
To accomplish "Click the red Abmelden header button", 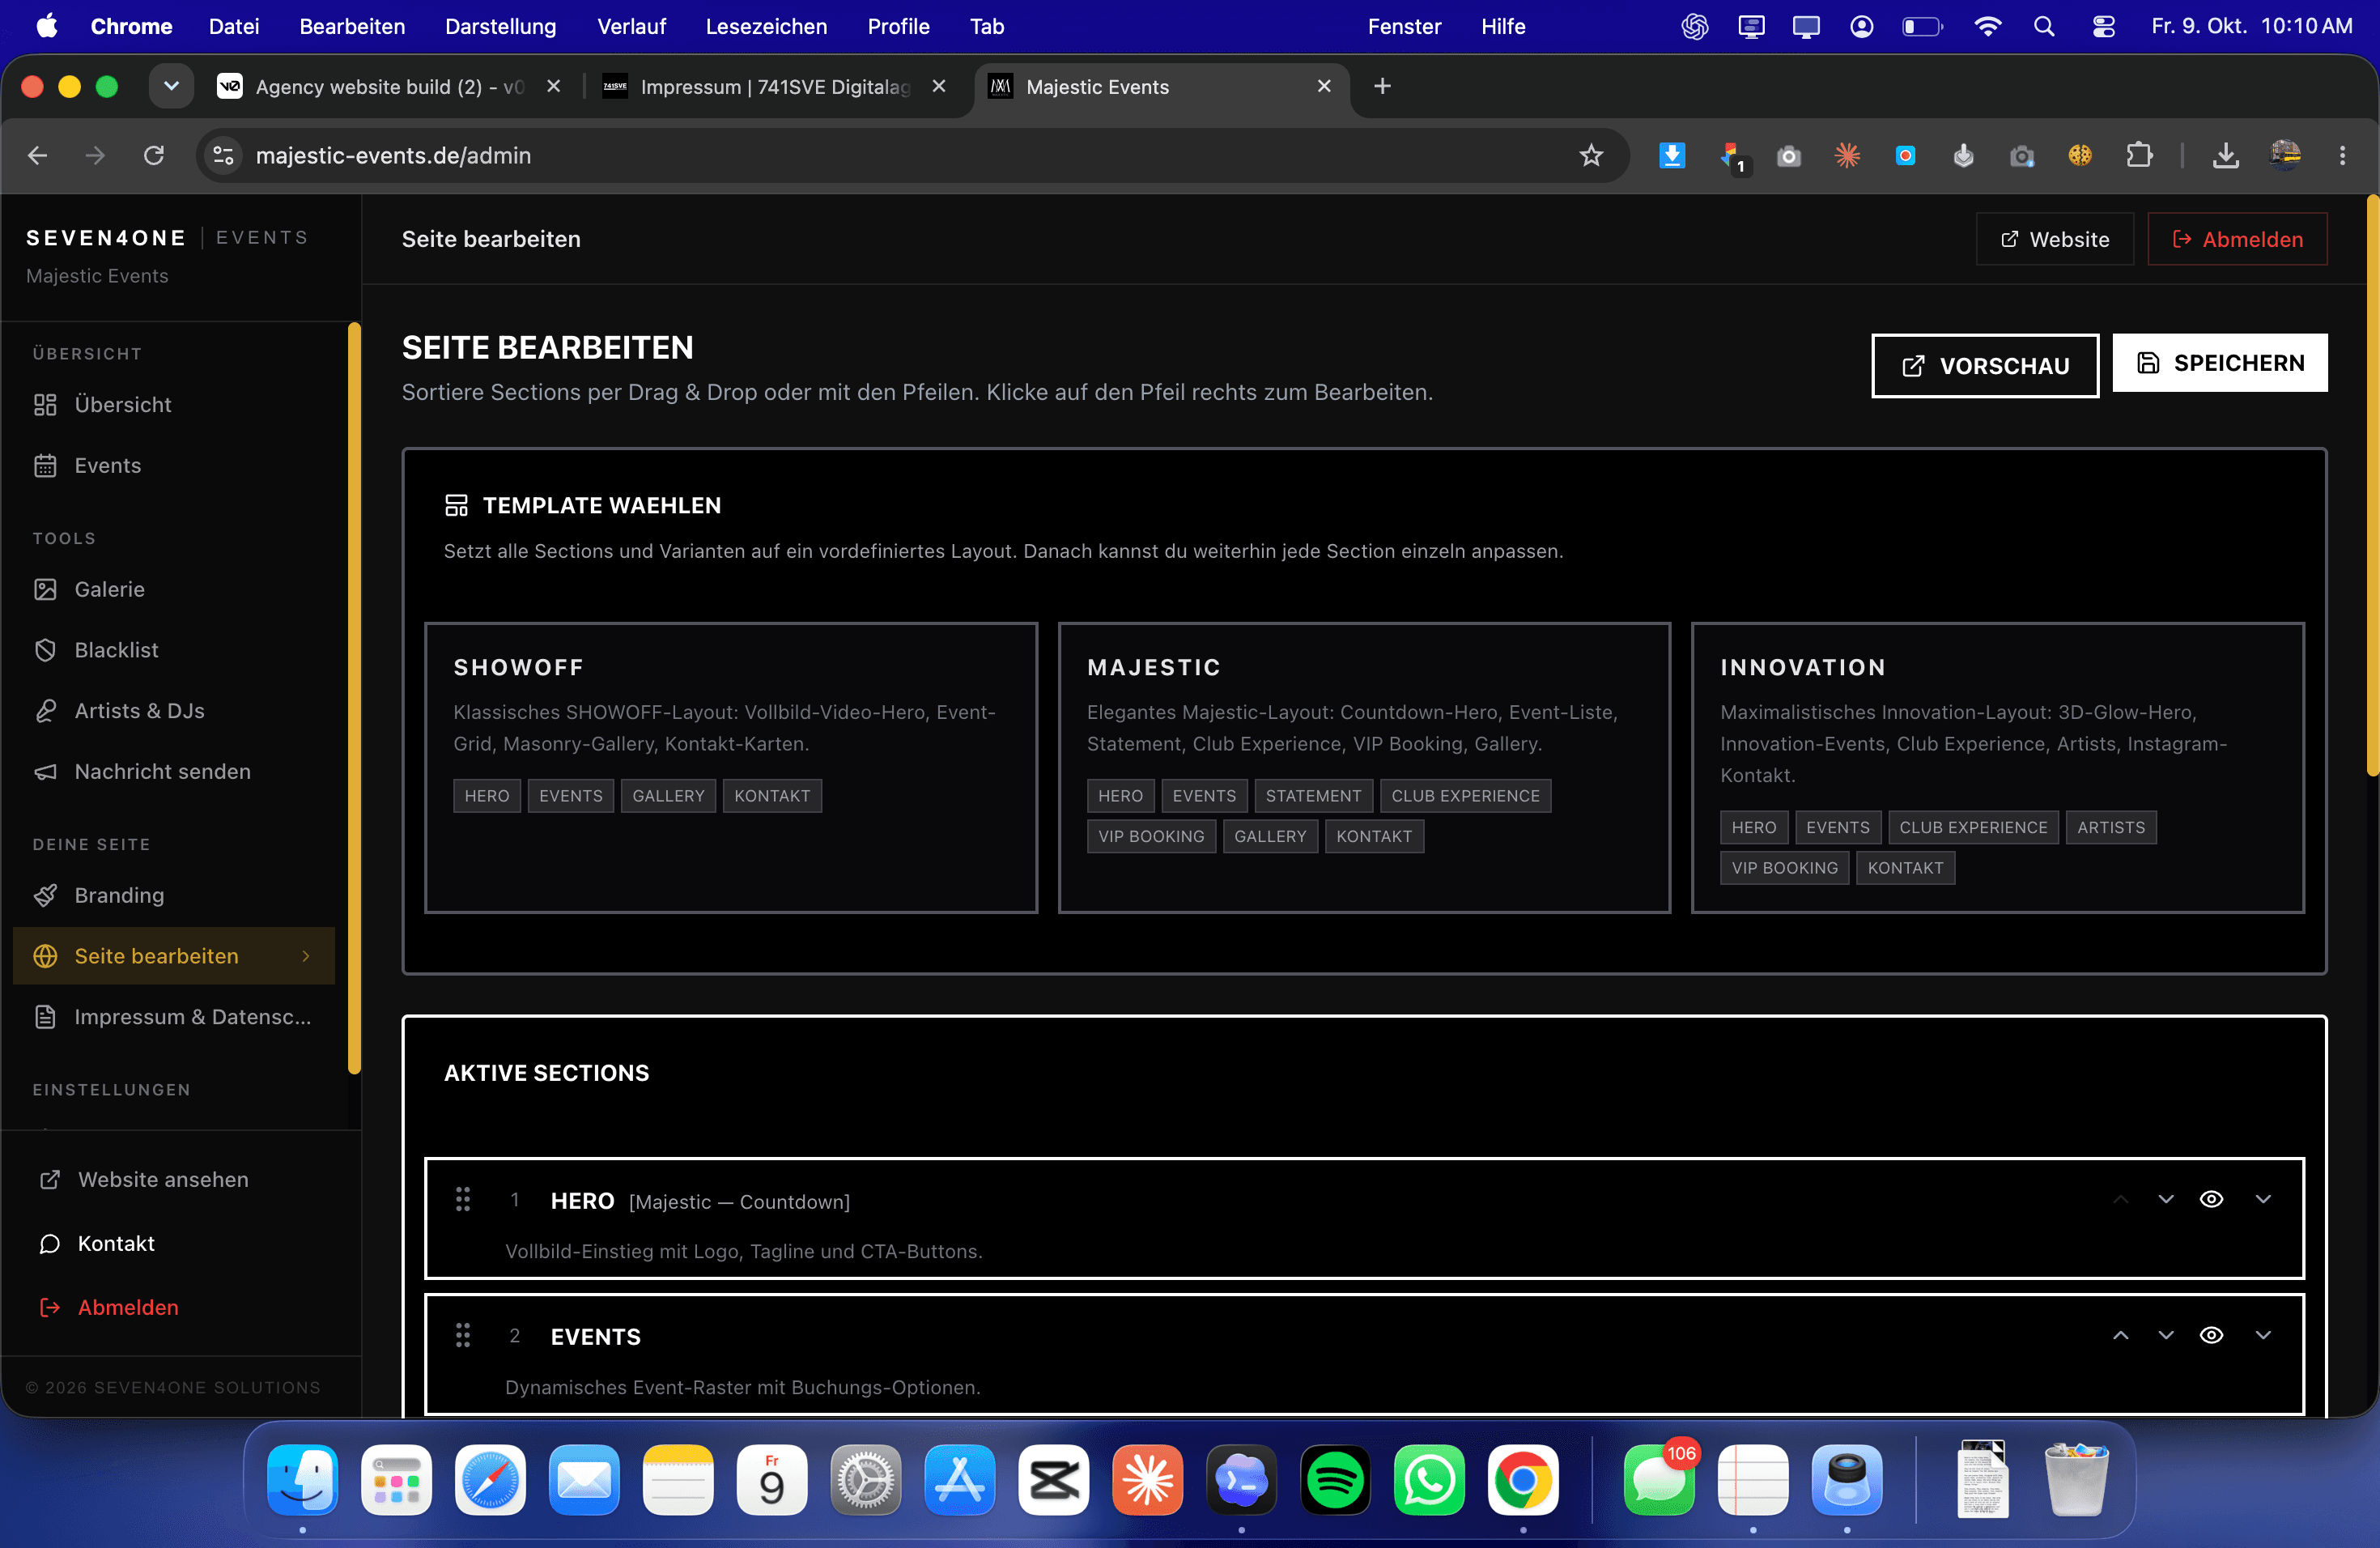I will pos(2237,239).
